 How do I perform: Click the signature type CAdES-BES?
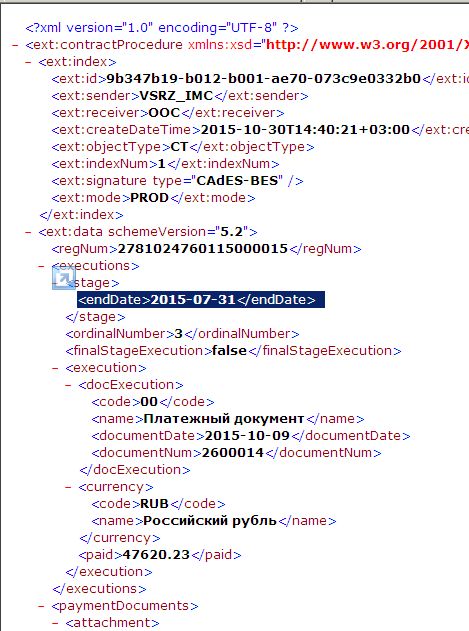pos(237,181)
